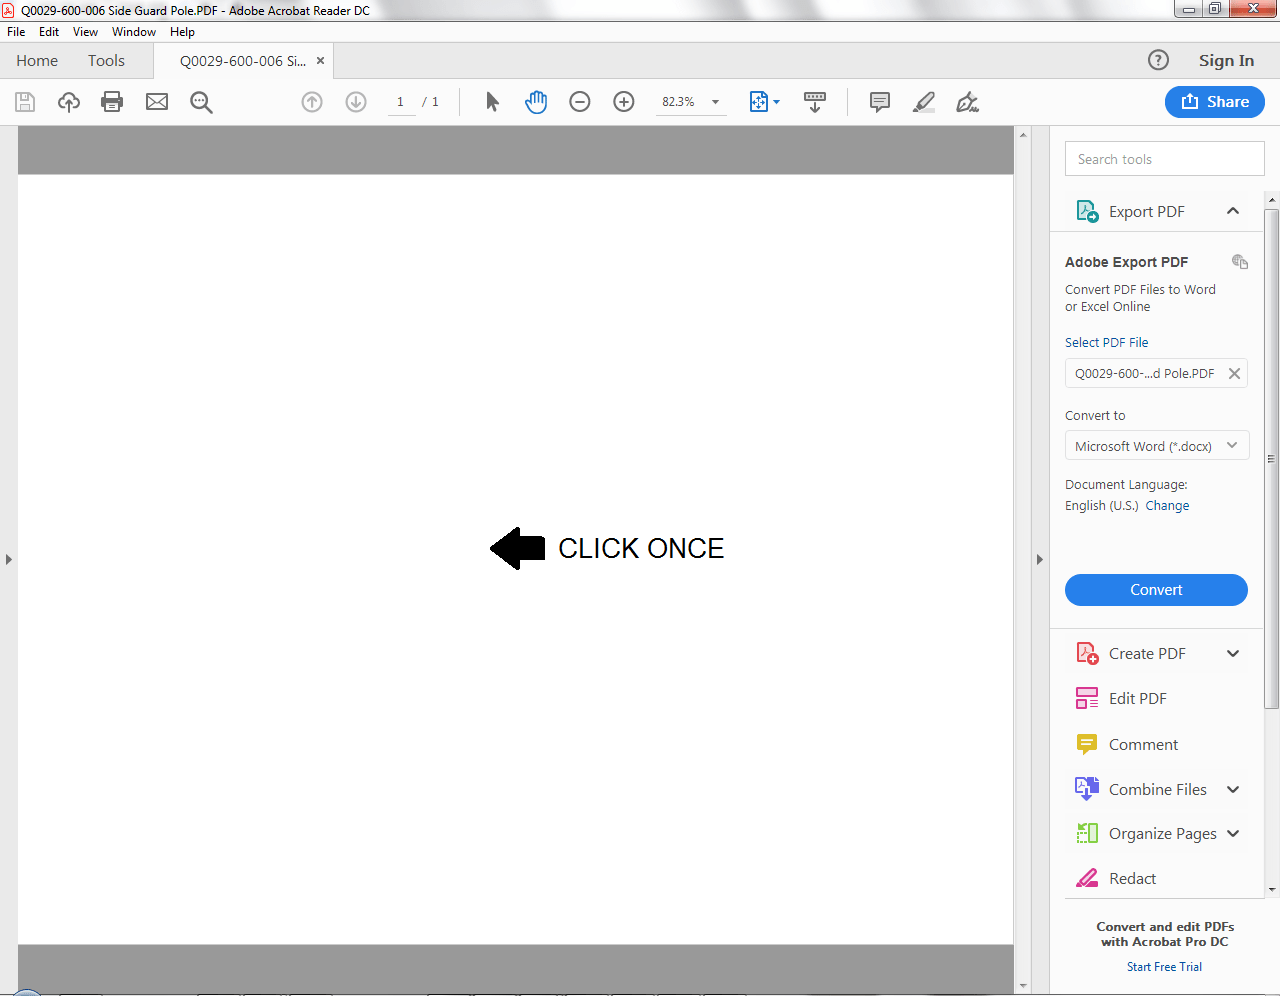This screenshot has height=996, width=1280.
Task: Click the upload to cloud icon
Action: [69, 102]
